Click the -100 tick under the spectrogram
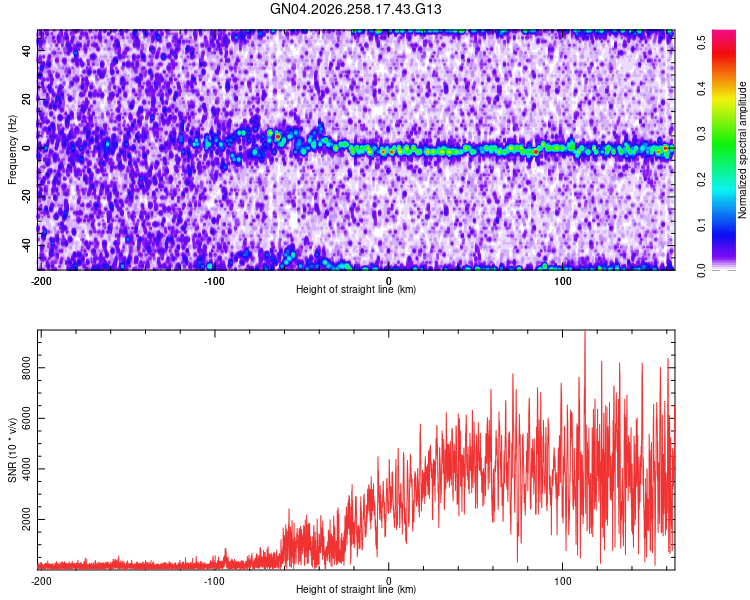The height and width of the screenshot is (600, 750). coord(214,281)
